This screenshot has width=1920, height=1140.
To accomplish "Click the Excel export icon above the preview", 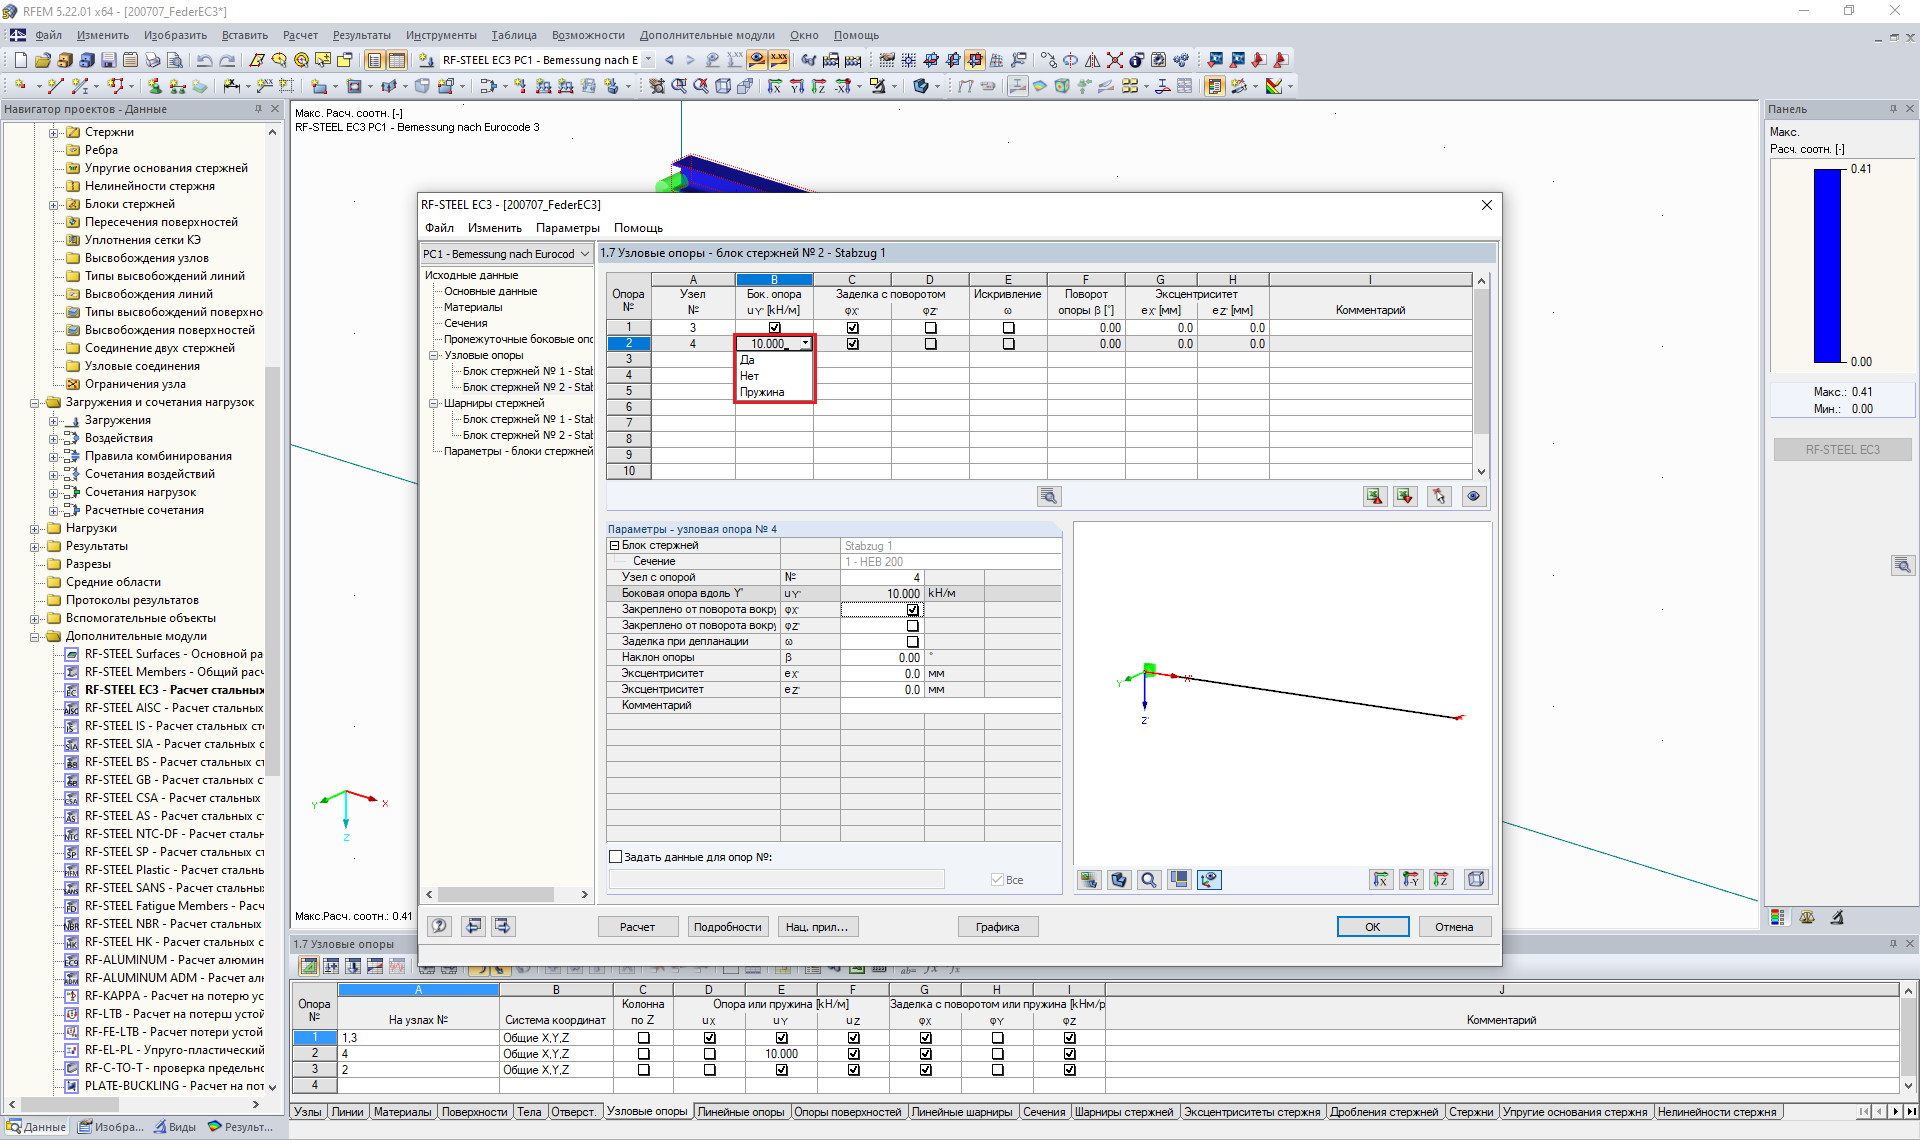I will tap(1375, 497).
